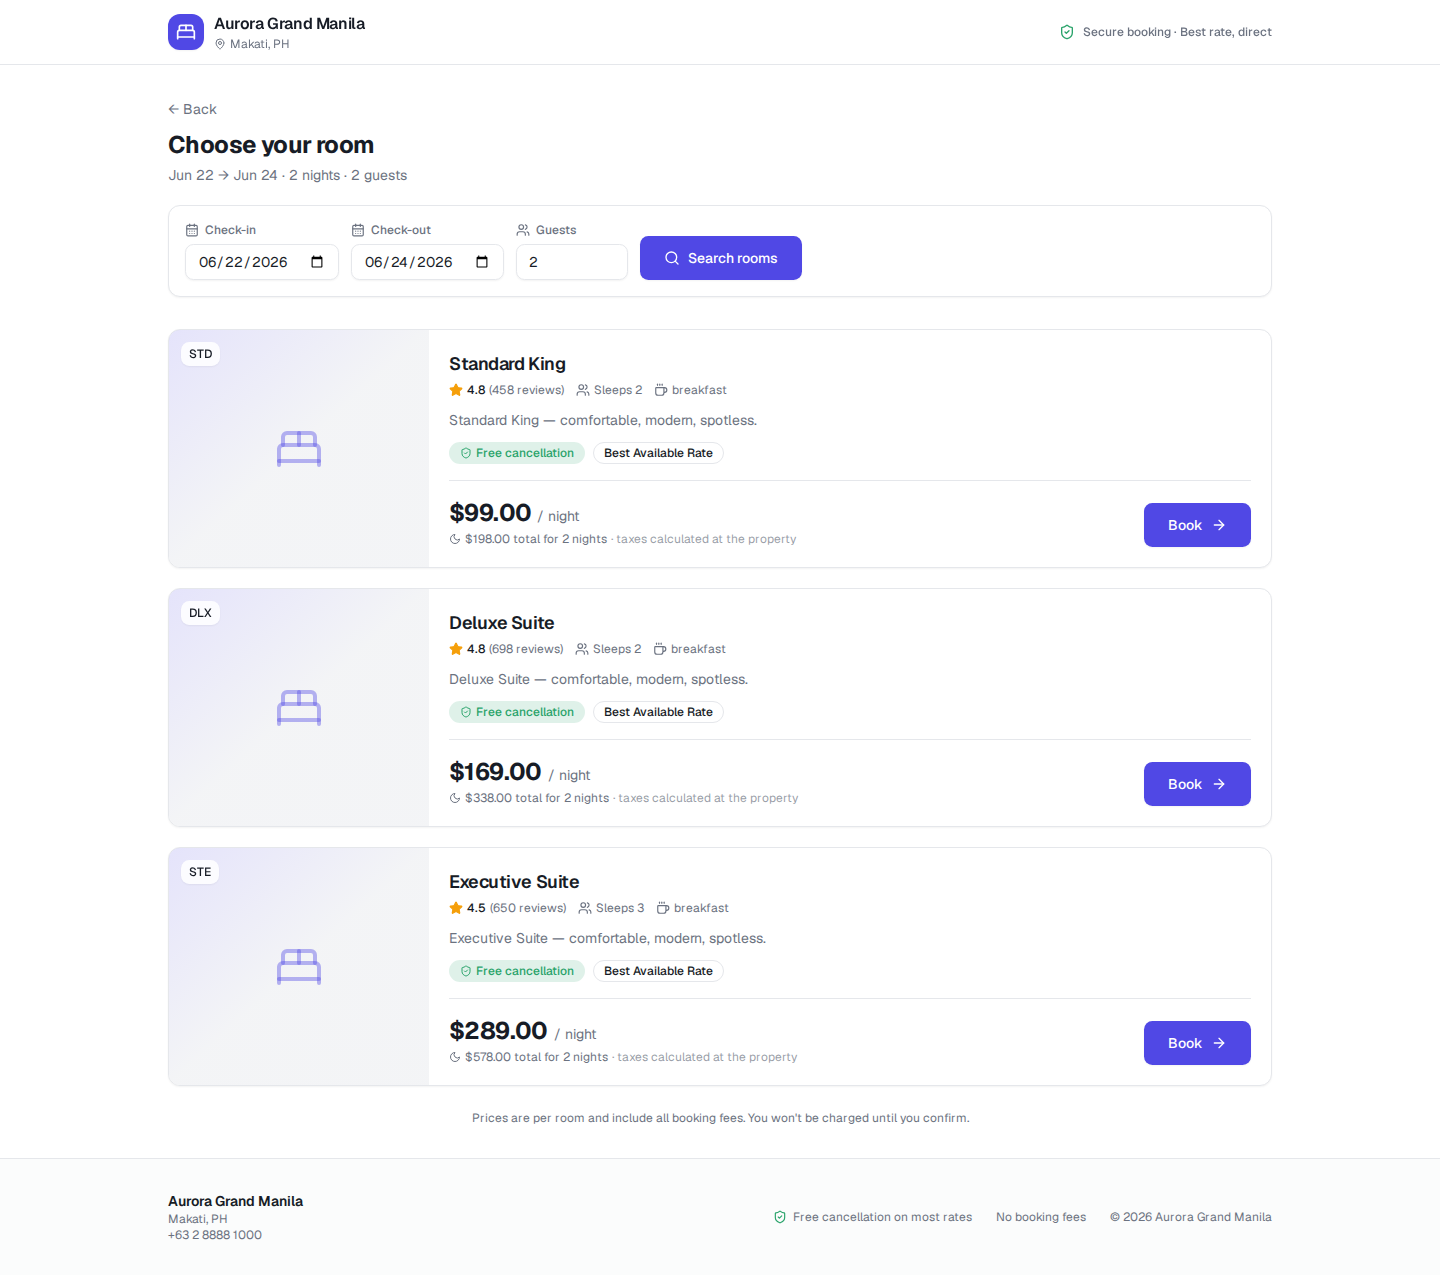Click the Executive Suite rating star
1440x1275 pixels.
pos(456,908)
